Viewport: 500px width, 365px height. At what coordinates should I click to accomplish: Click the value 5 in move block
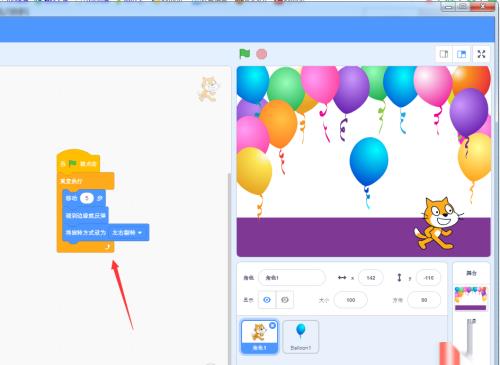87,198
